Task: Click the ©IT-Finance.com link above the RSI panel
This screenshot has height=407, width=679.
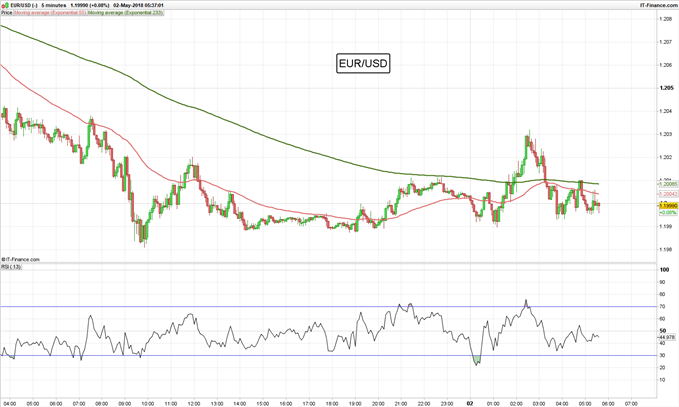Action: click(x=20, y=259)
